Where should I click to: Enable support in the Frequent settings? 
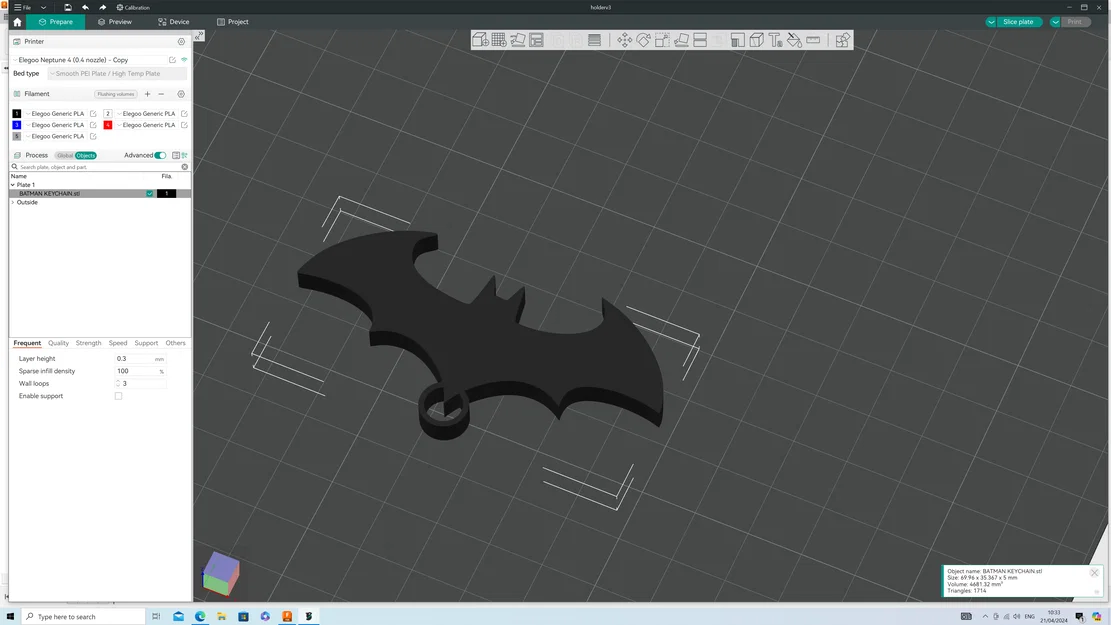118,396
